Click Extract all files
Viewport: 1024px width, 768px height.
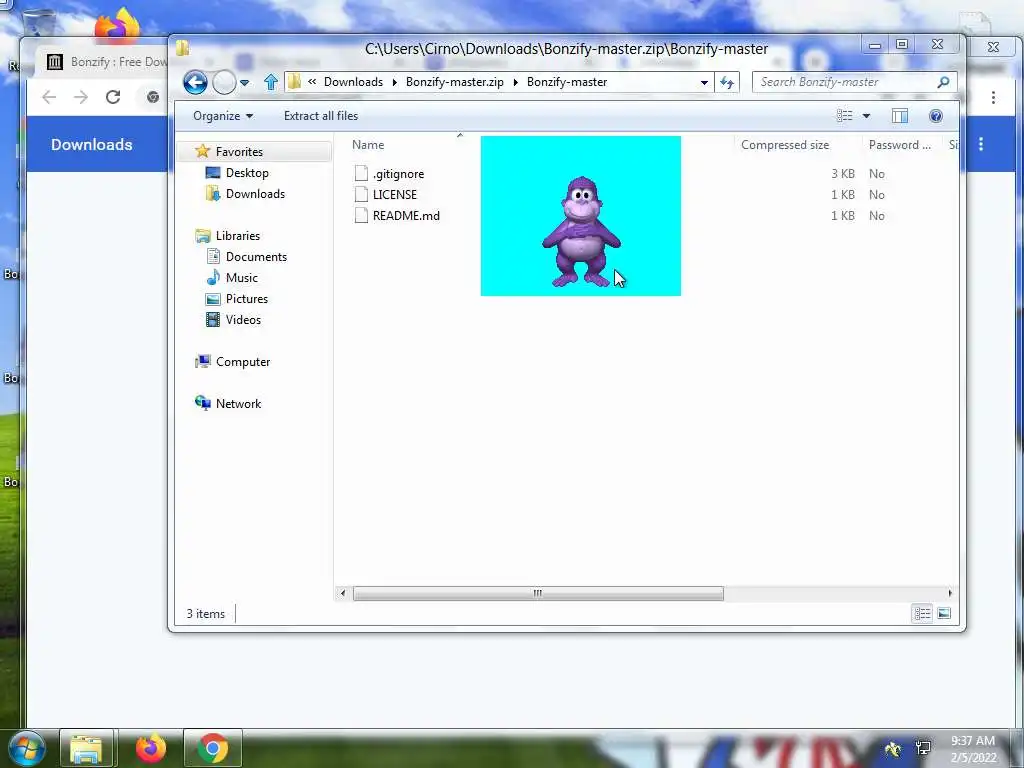click(321, 116)
